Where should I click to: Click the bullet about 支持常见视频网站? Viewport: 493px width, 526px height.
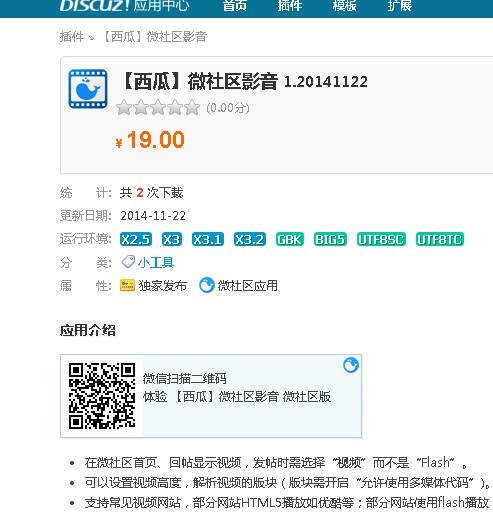(x=287, y=503)
